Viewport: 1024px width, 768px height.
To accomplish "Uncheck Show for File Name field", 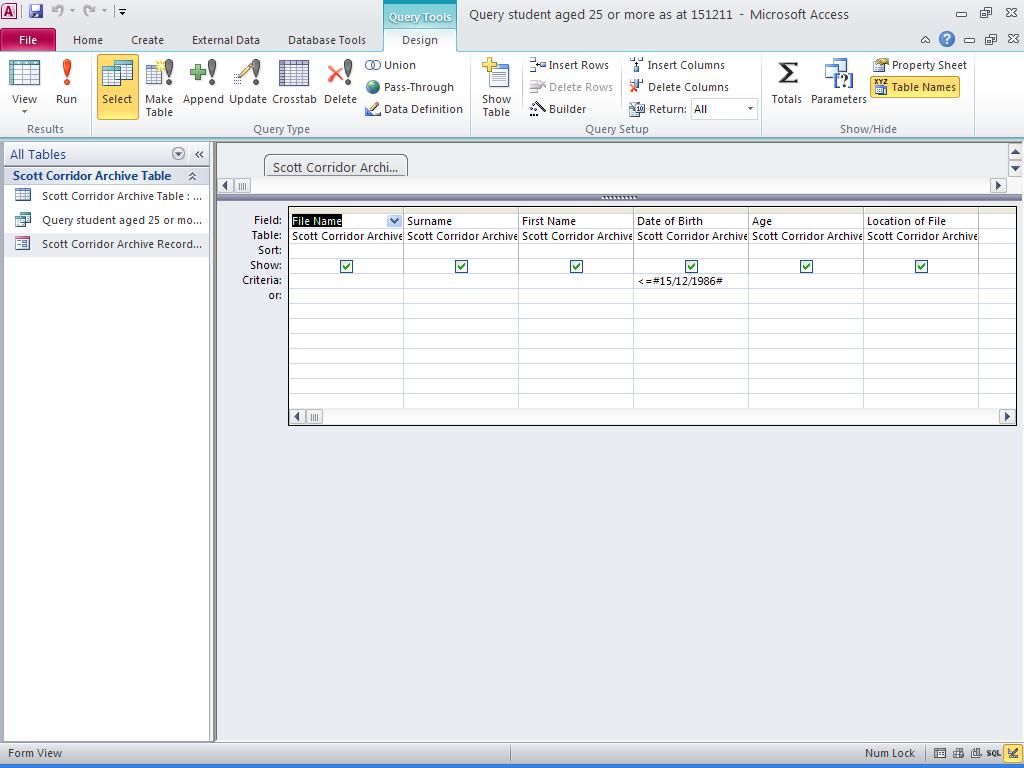I will coord(346,266).
